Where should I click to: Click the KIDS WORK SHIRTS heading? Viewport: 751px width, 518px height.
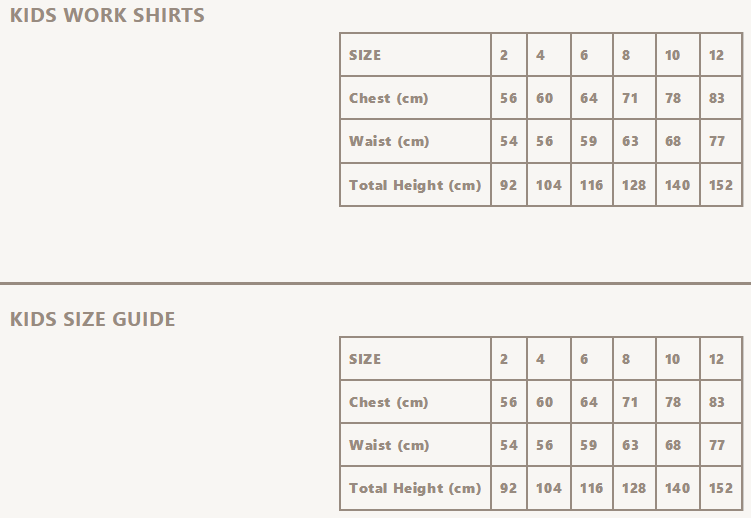[107, 15]
